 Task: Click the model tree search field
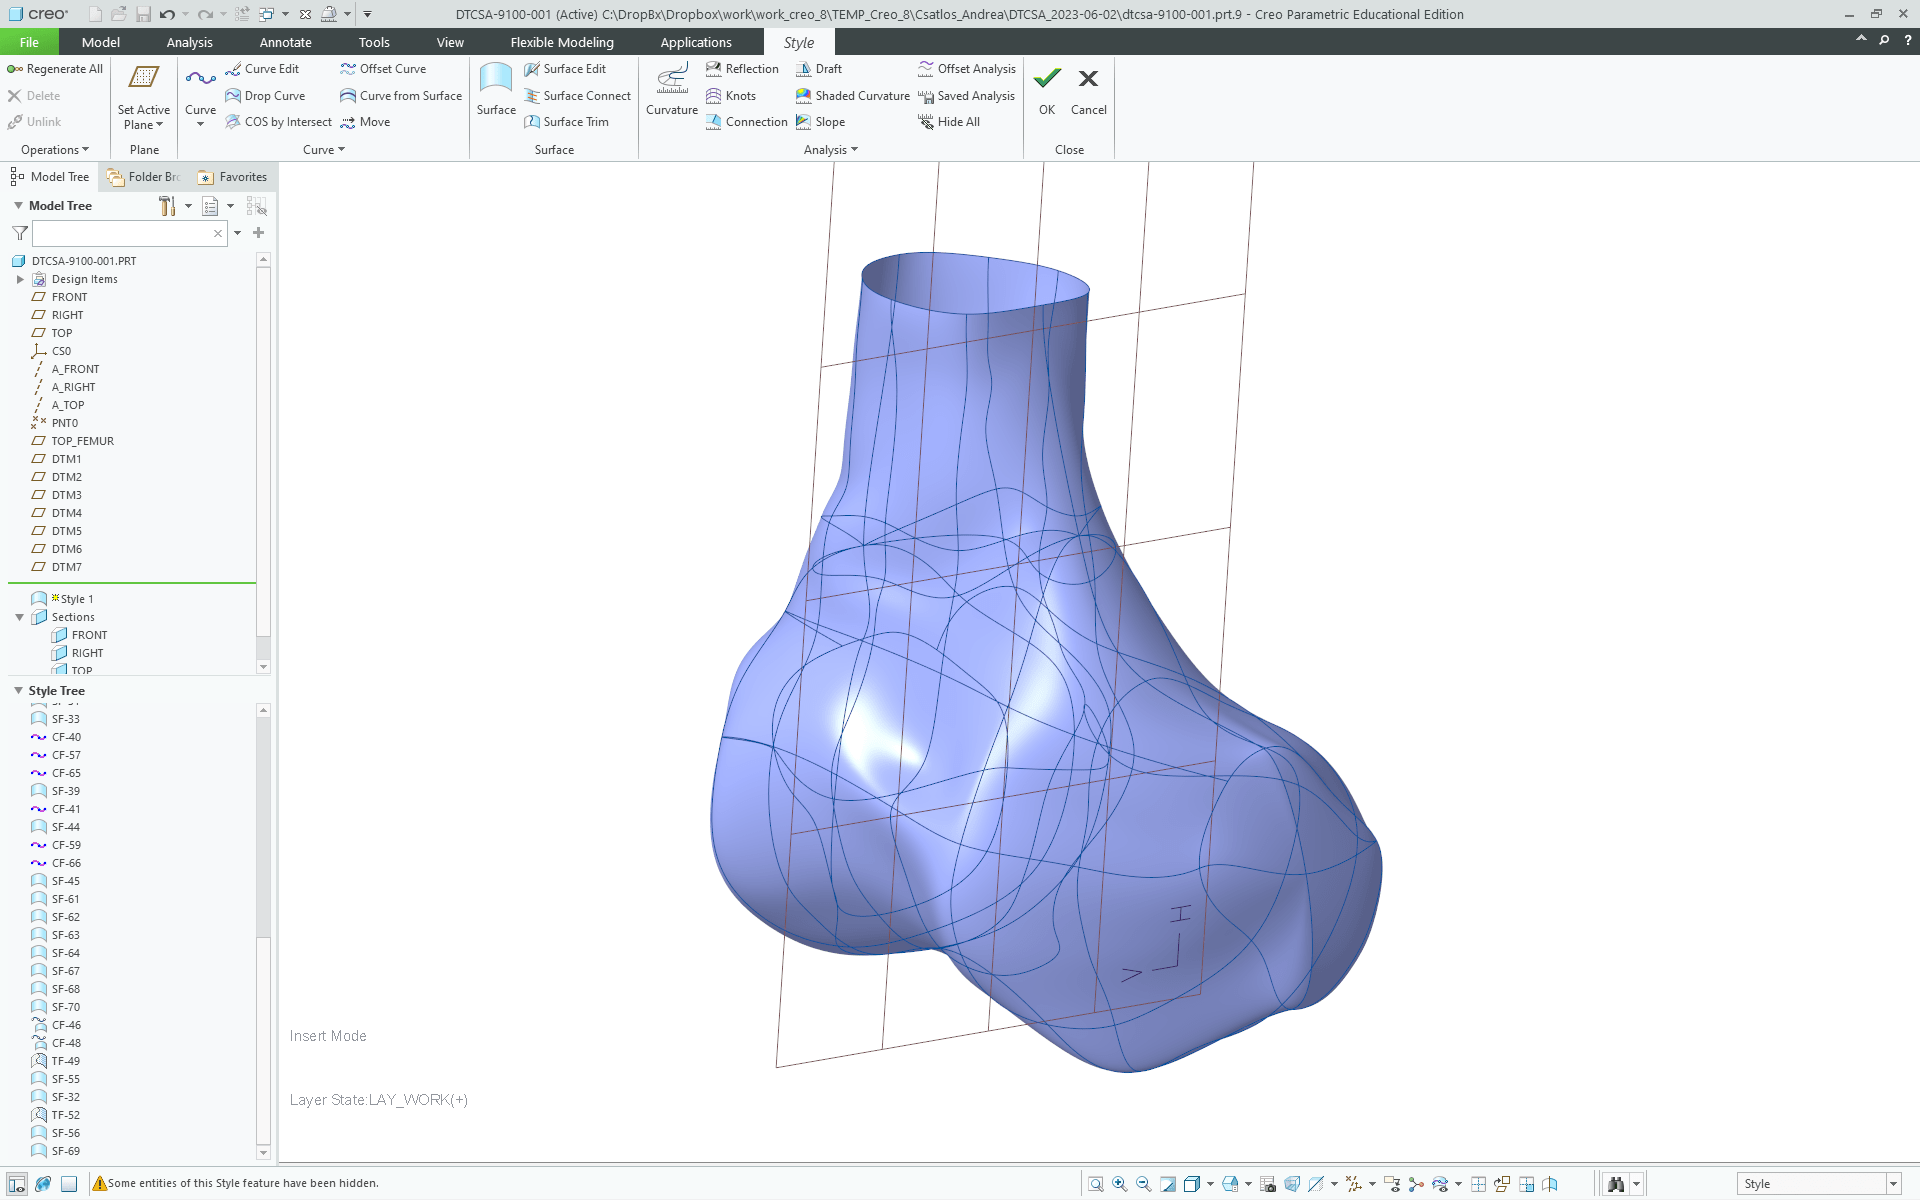(x=120, y=233)
